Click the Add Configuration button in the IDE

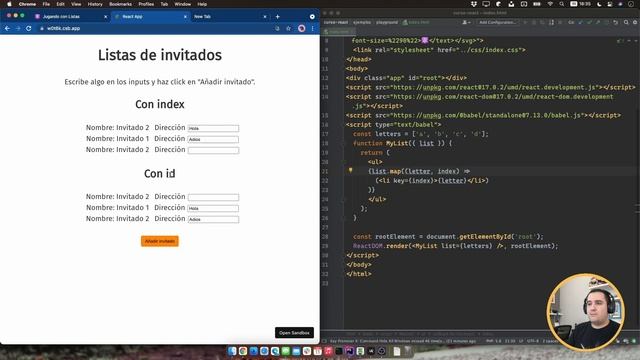coord(497,22)
